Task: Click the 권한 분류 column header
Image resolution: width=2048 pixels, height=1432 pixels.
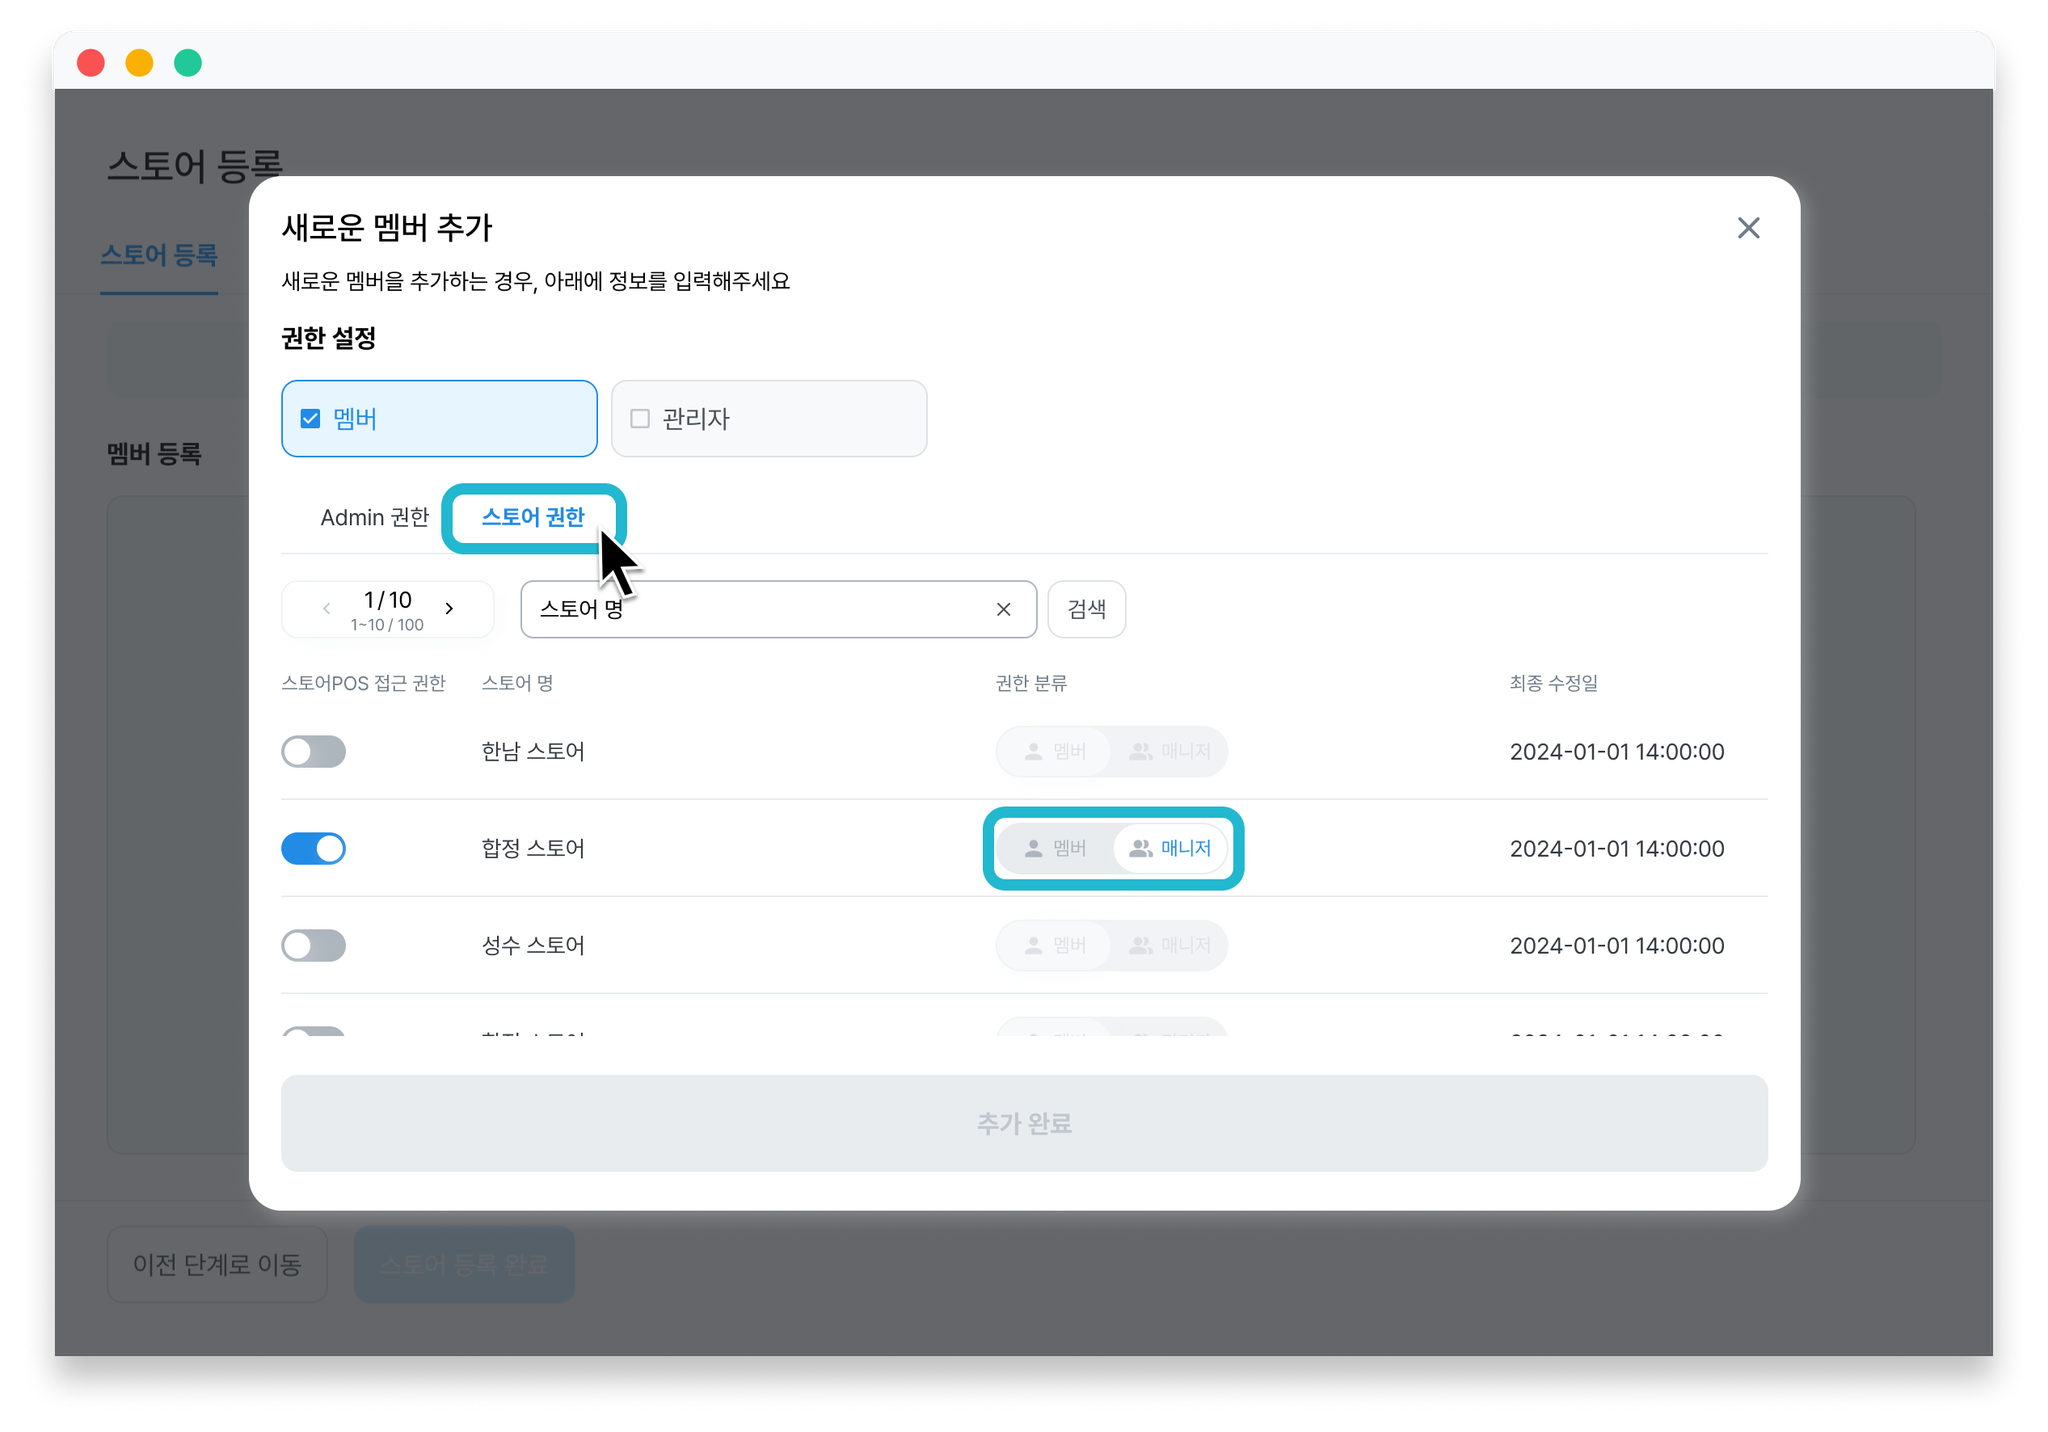Action: (x=1031, y=683)
